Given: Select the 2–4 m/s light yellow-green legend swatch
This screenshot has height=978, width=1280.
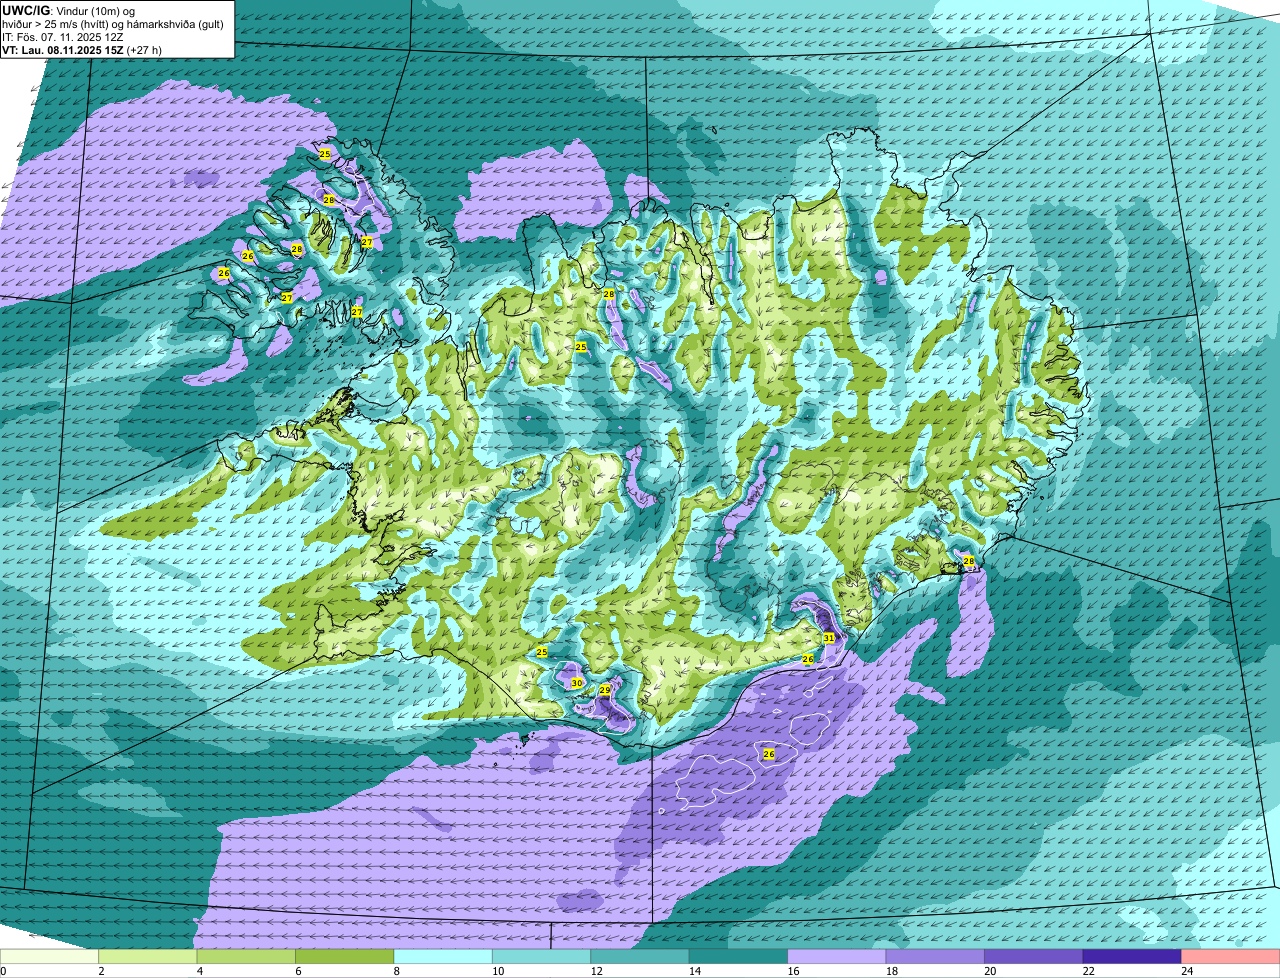Looking at the screenshot, I should coord(148,957).
